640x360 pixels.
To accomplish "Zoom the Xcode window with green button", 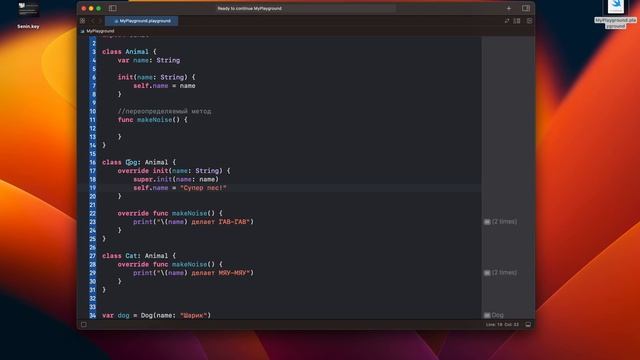I will 98,8.
